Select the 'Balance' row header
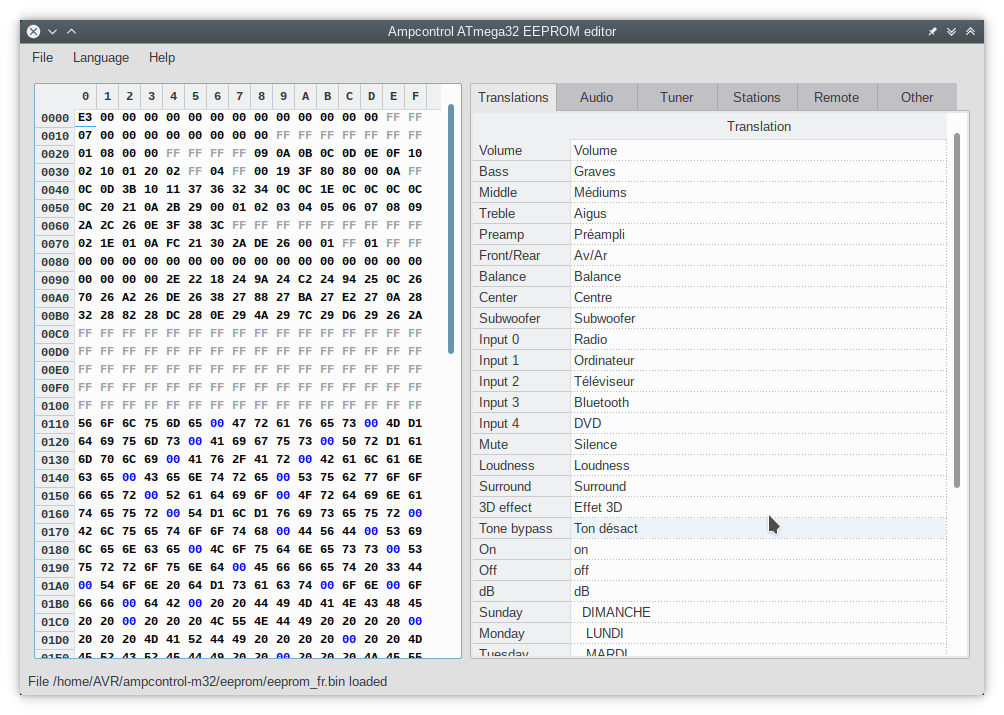This screenshot has height=715, width=1004. click(521, 277)
